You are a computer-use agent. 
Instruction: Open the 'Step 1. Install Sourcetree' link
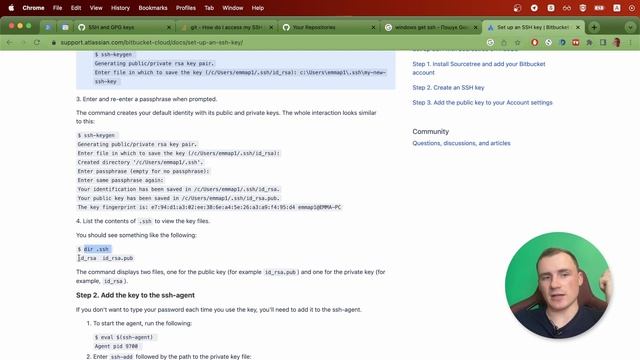pos(479,68)
